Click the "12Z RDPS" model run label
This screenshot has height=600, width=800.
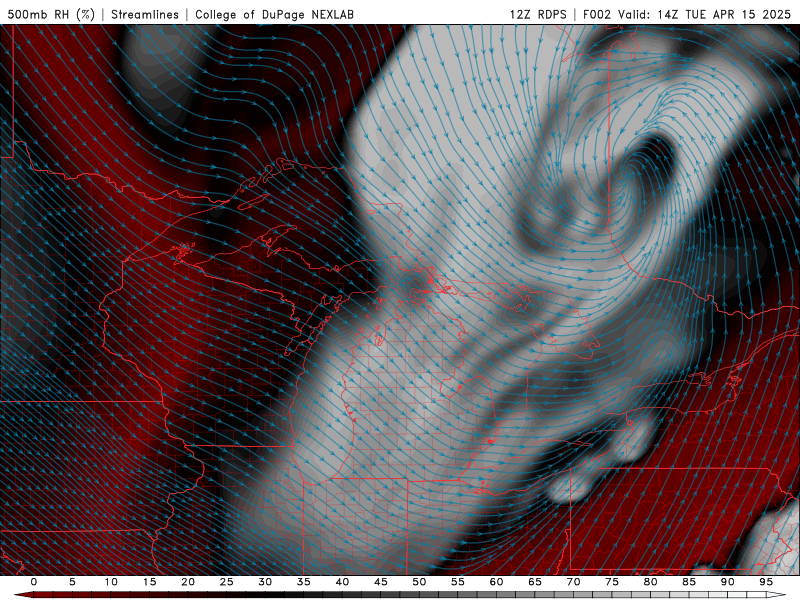(538, 14)
